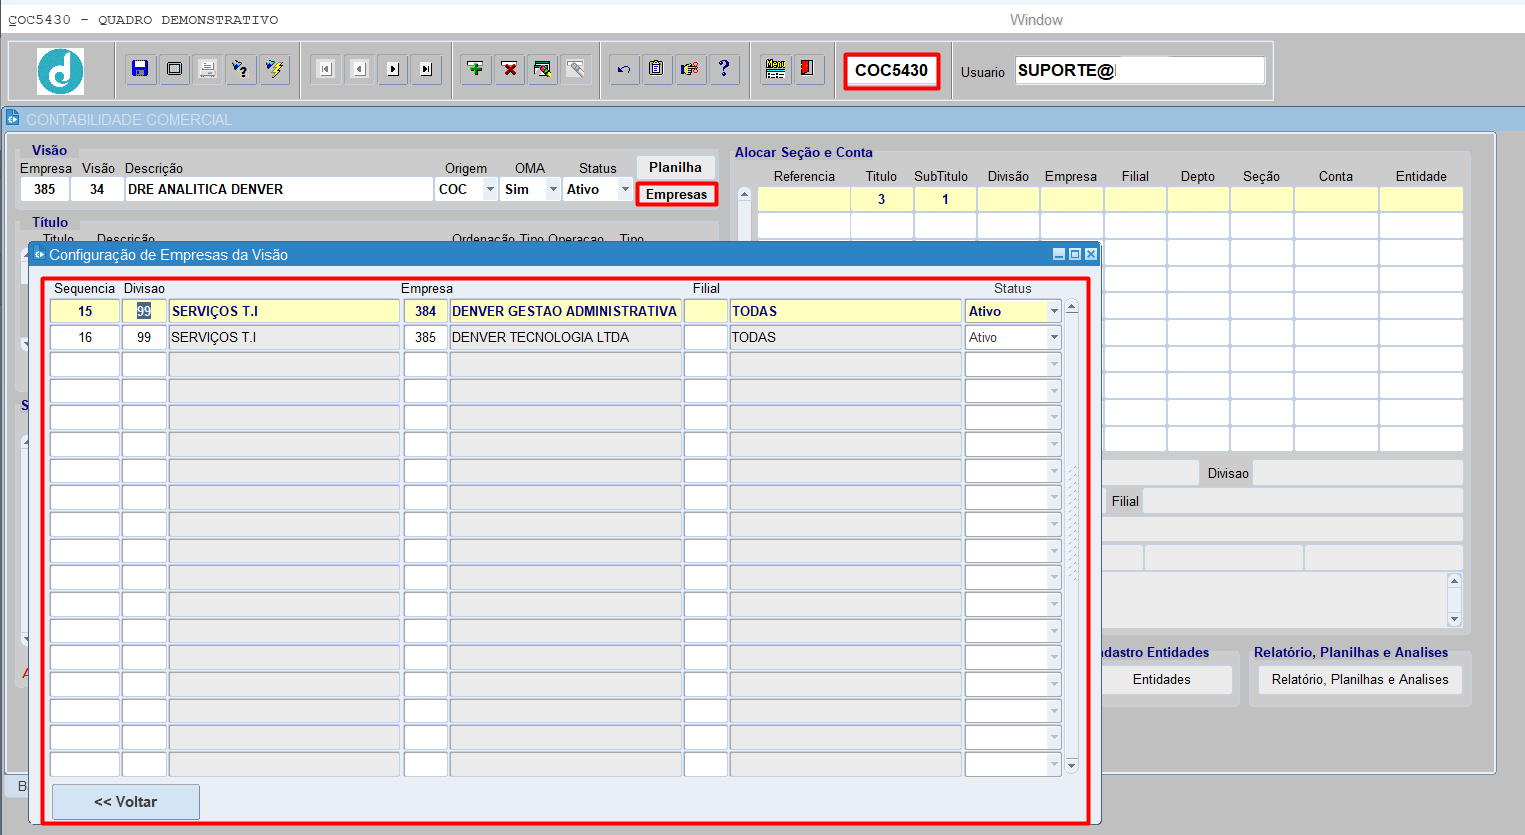Click the Contabilidade Comercial title bar icon
The image size is (1525, 835).
pyautogui.click(x=13, y=119)
